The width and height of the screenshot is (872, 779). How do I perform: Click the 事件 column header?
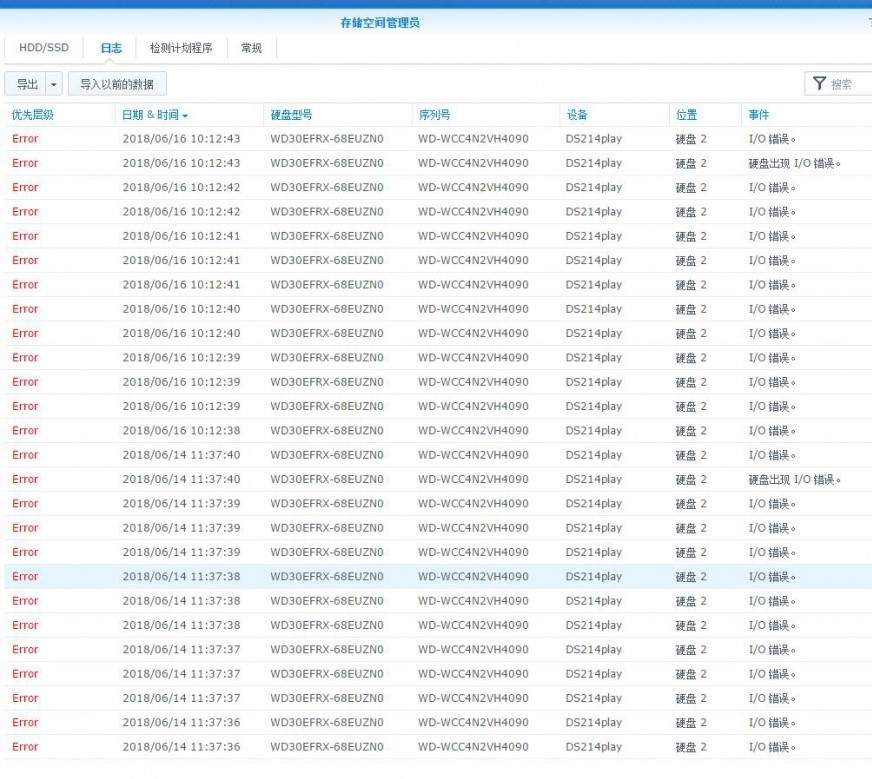(x=759, y=115)
